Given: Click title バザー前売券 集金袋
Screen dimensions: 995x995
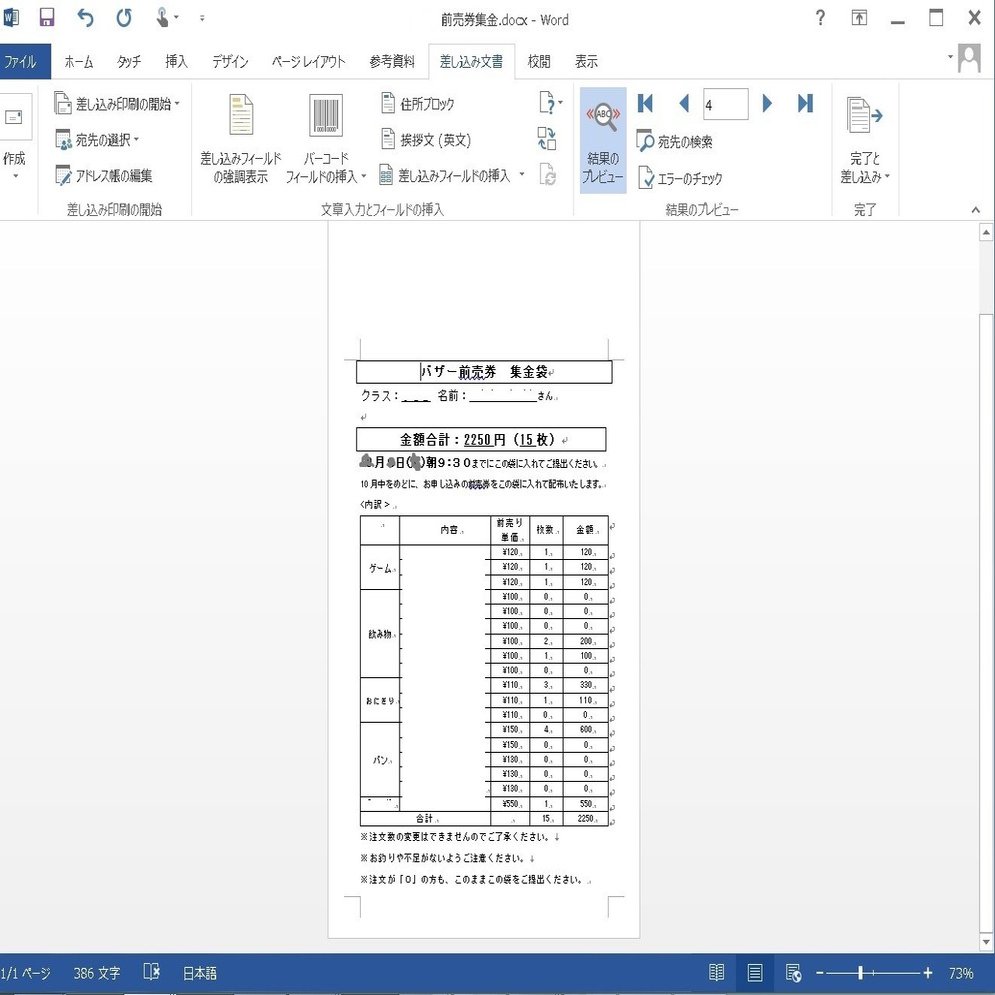Looking at the screenshot, I should pyautogui.click(x=484, y=372).
